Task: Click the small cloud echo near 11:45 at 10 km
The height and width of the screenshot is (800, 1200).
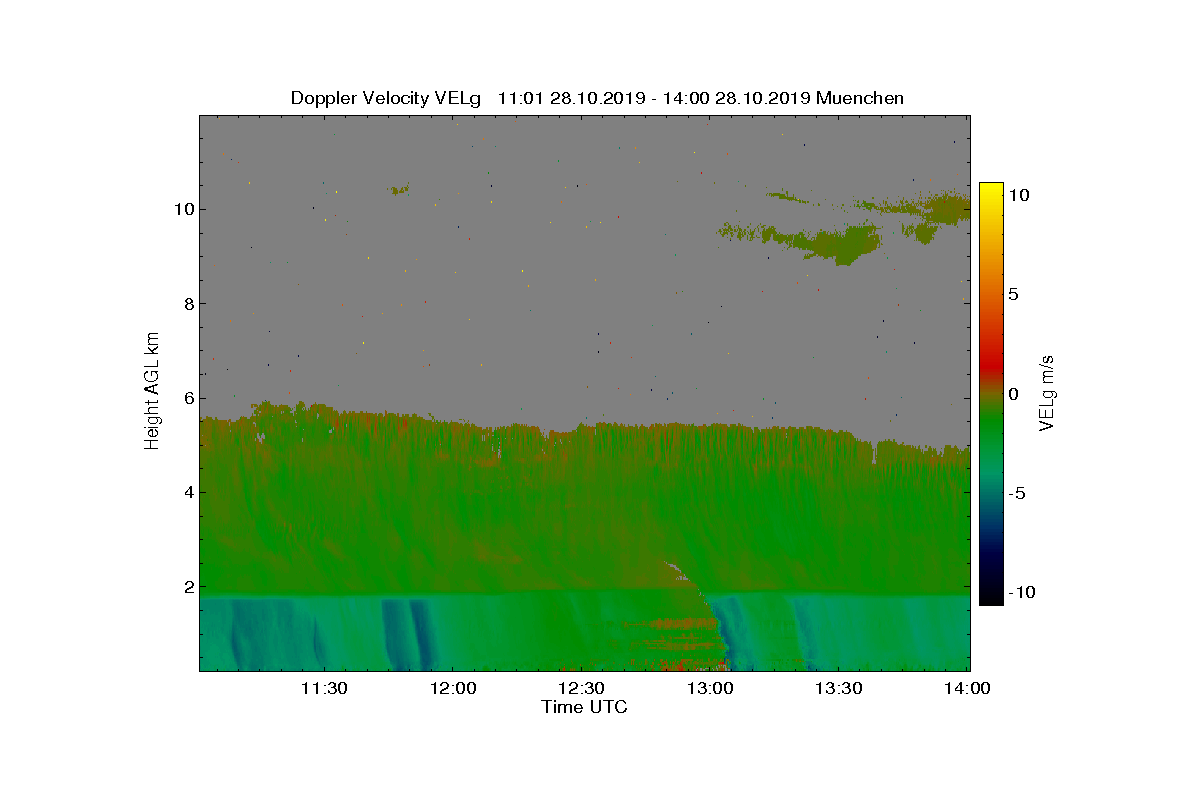Action: tap(400, 189)
